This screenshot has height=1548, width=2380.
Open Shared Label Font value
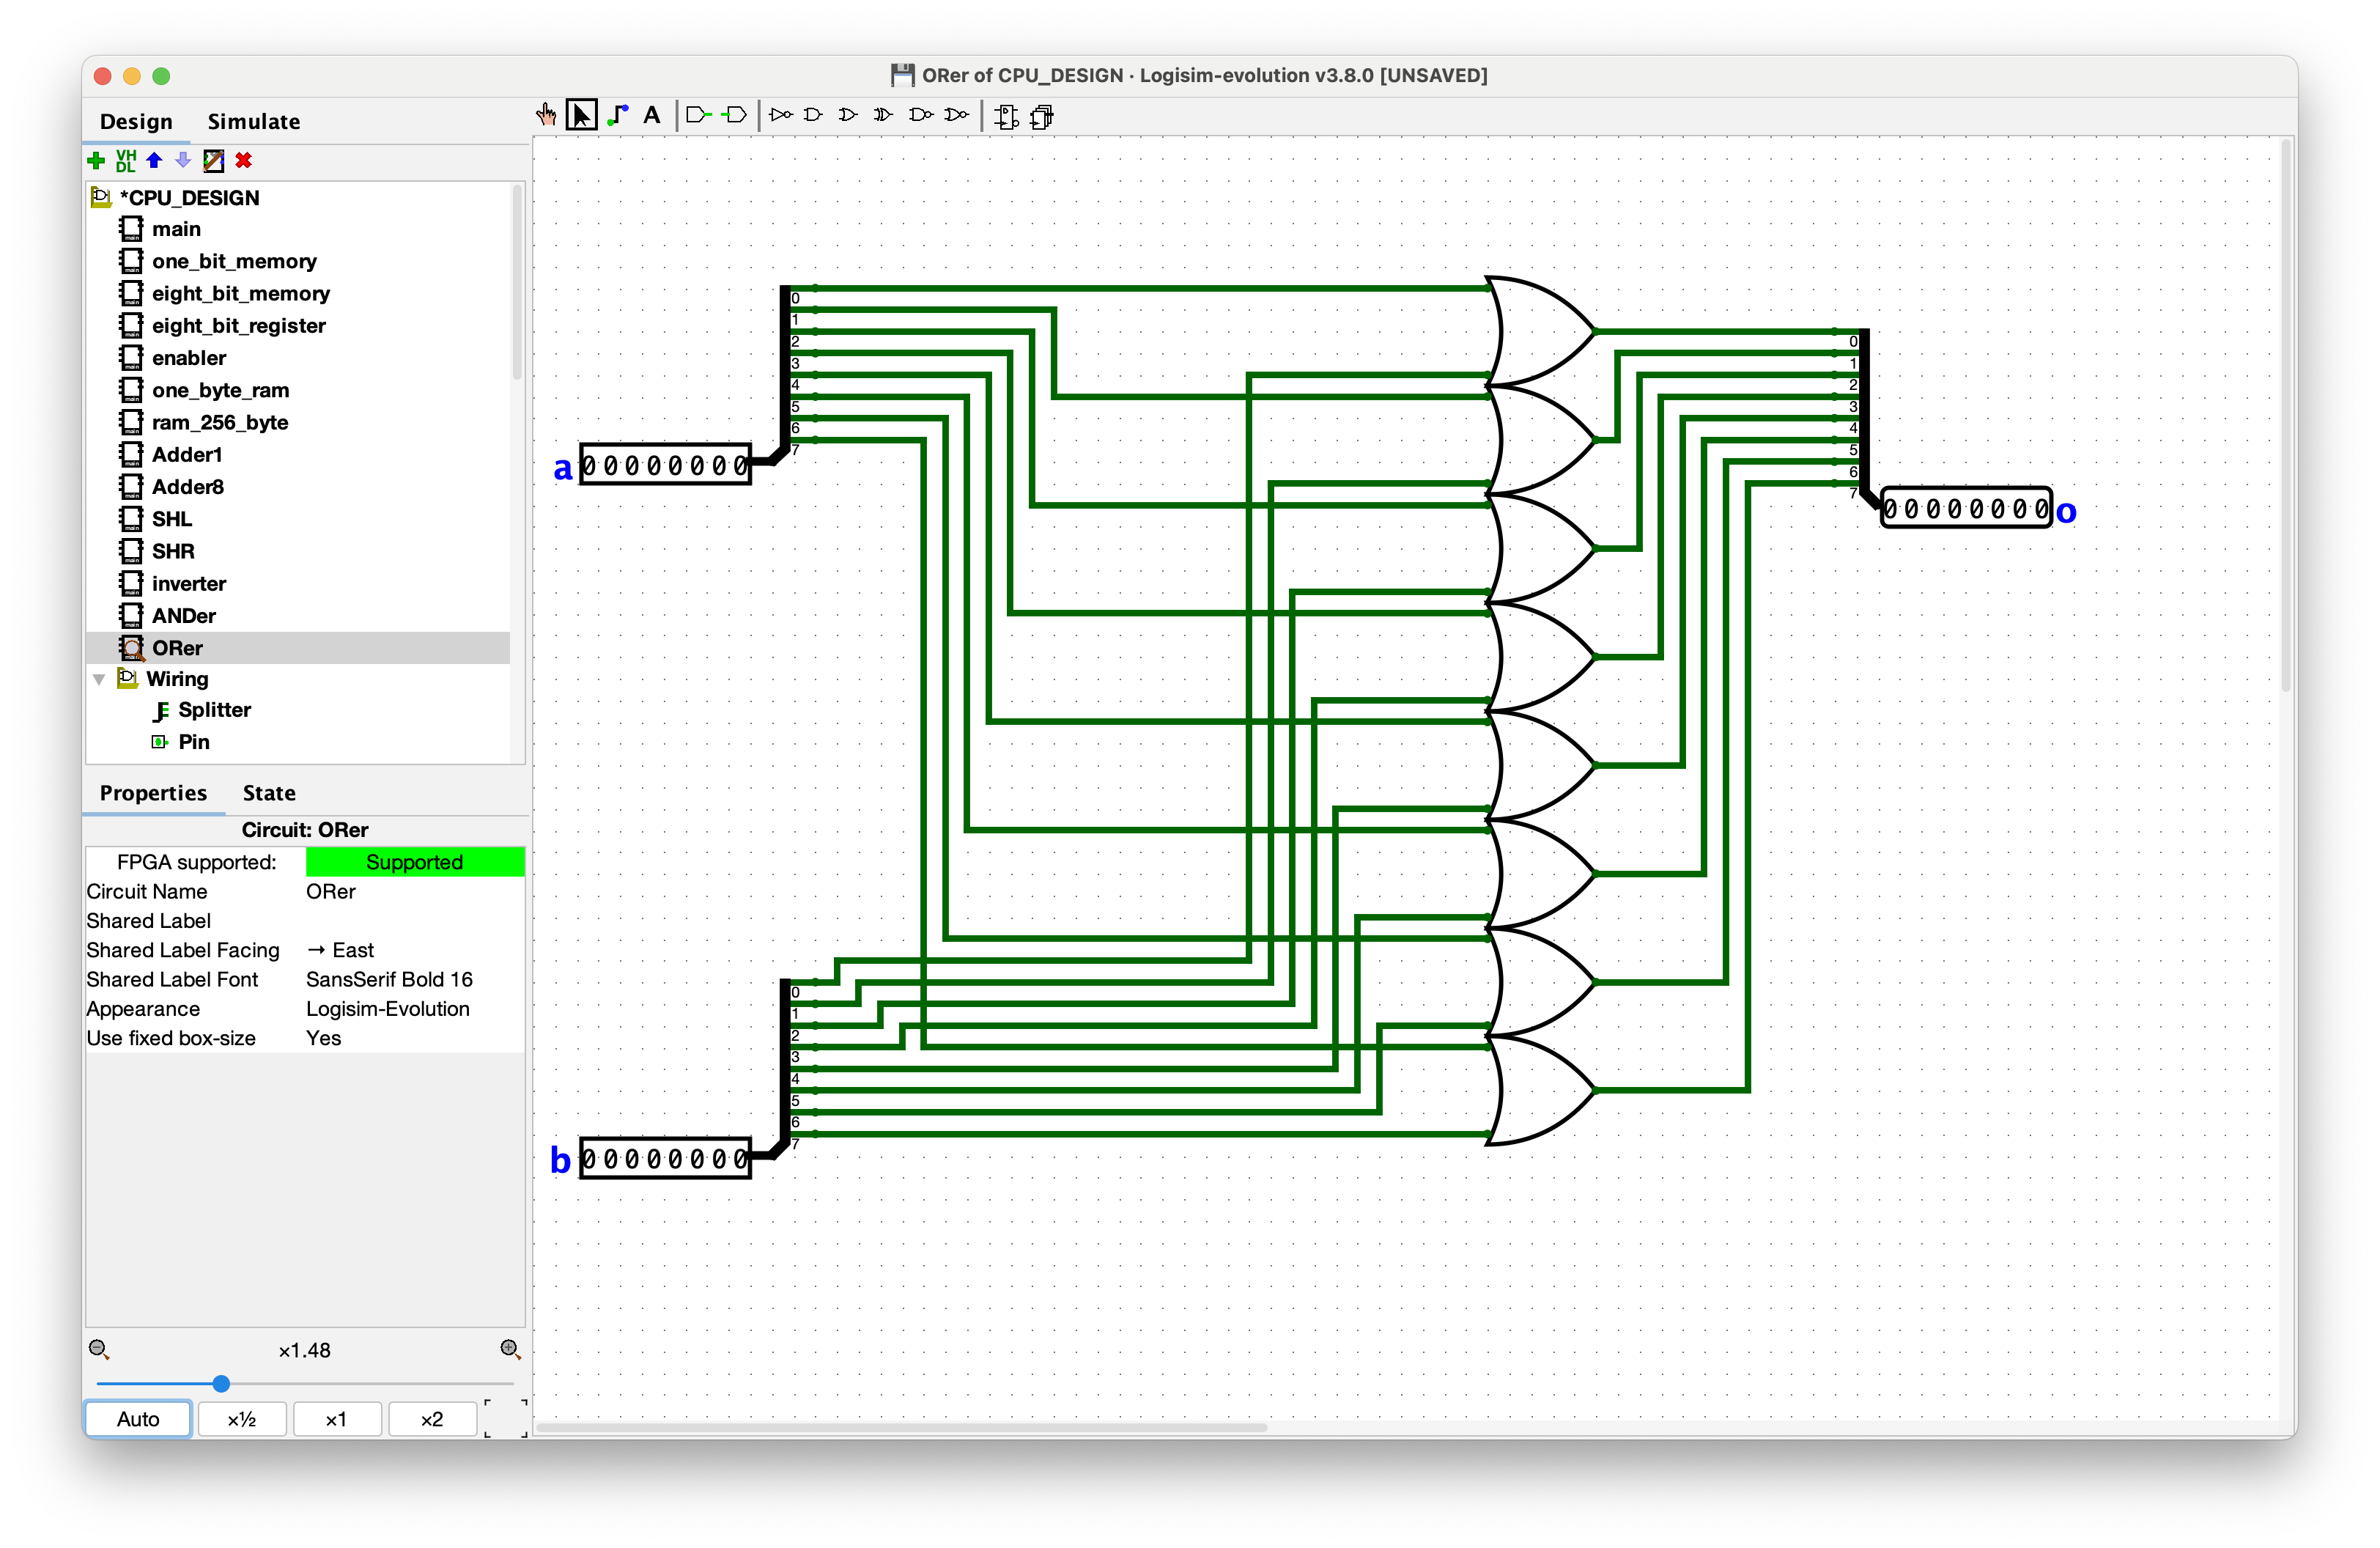(414, 979)
